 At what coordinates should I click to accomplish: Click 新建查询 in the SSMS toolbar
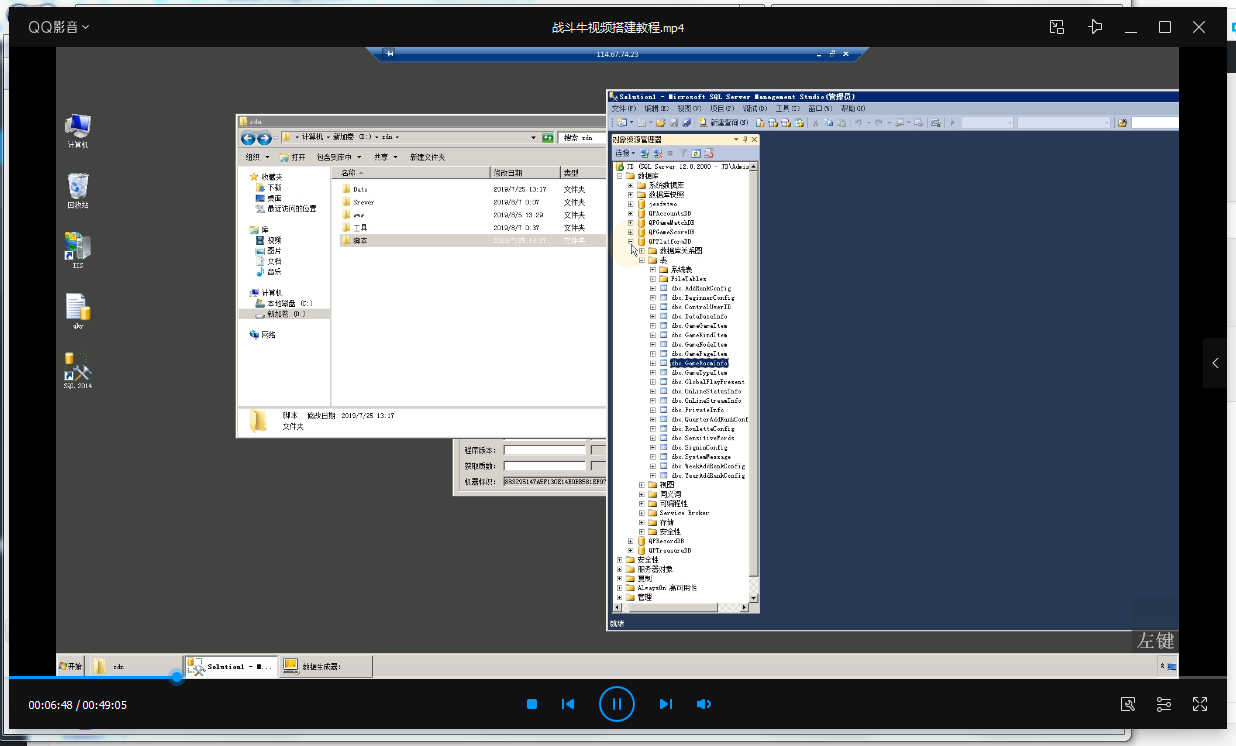click(x=724, y=123)
